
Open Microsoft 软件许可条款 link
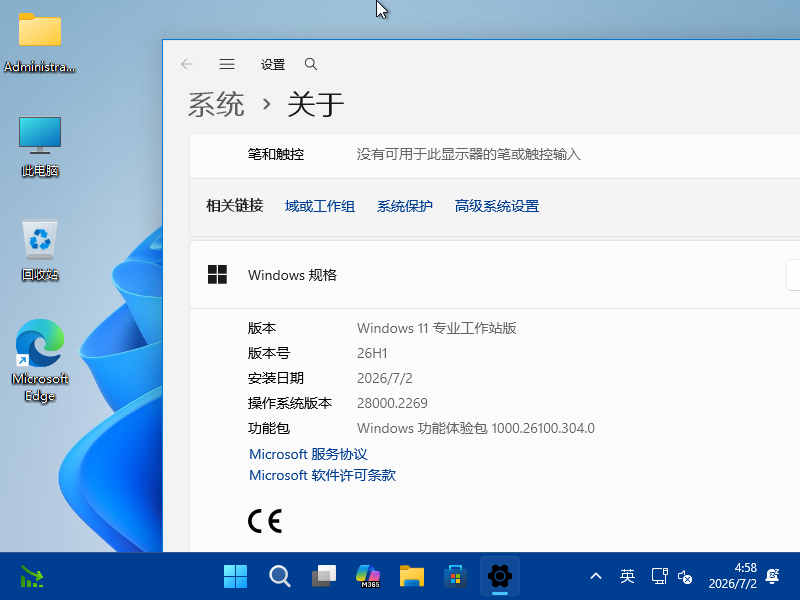[x=322, y=475]
